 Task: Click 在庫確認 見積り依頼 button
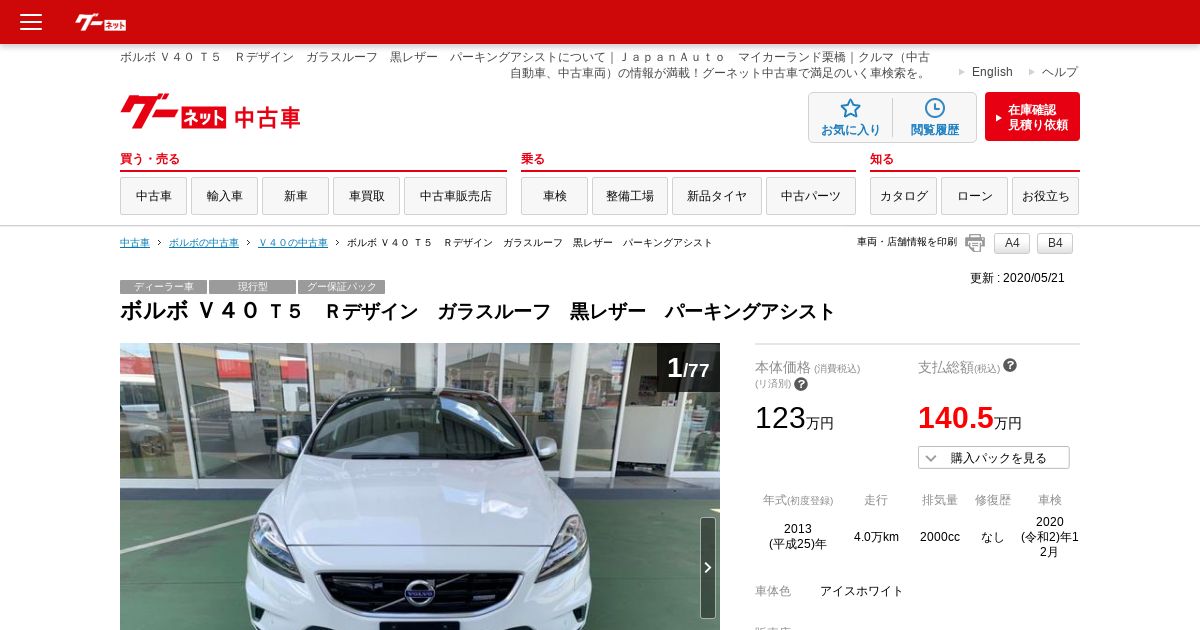point(1032,117)
